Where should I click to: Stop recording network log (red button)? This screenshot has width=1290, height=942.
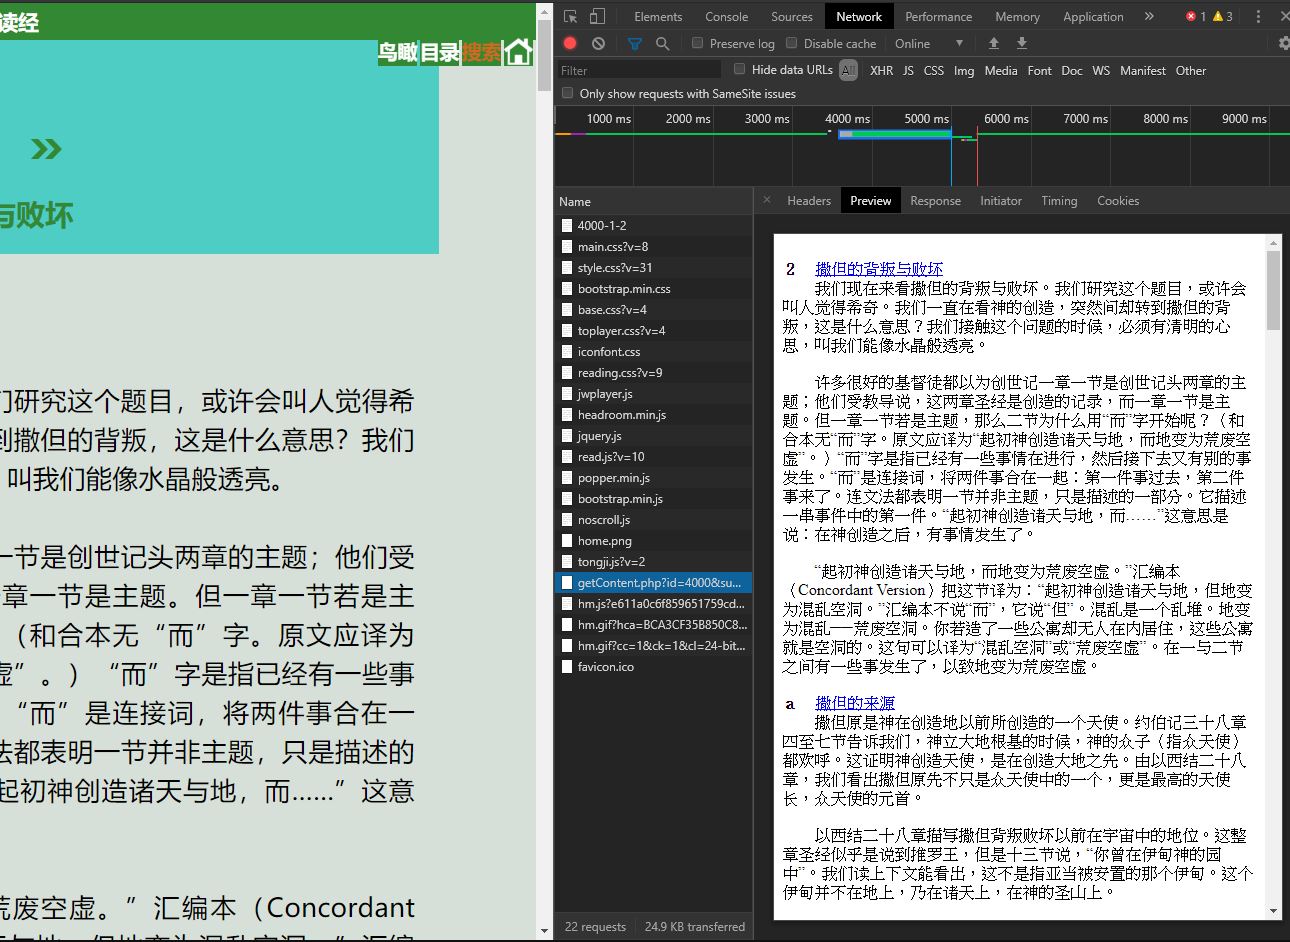point(570,44)
